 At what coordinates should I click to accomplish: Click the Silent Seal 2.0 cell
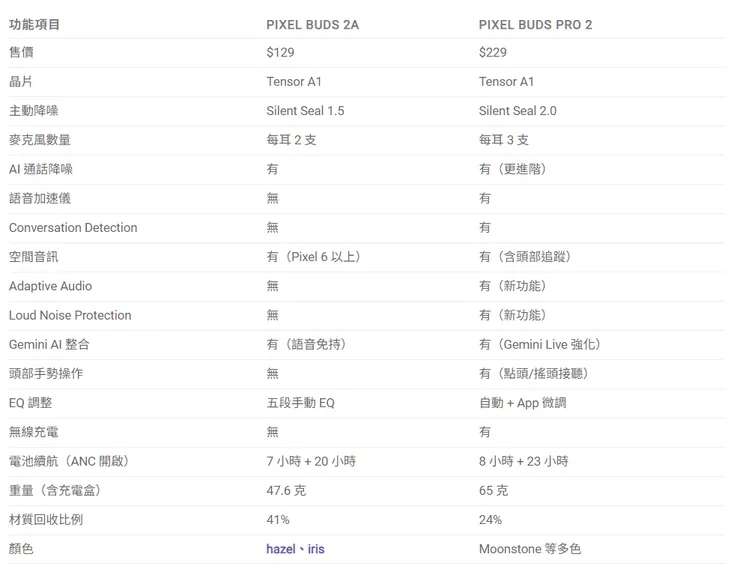pos(518,111)
